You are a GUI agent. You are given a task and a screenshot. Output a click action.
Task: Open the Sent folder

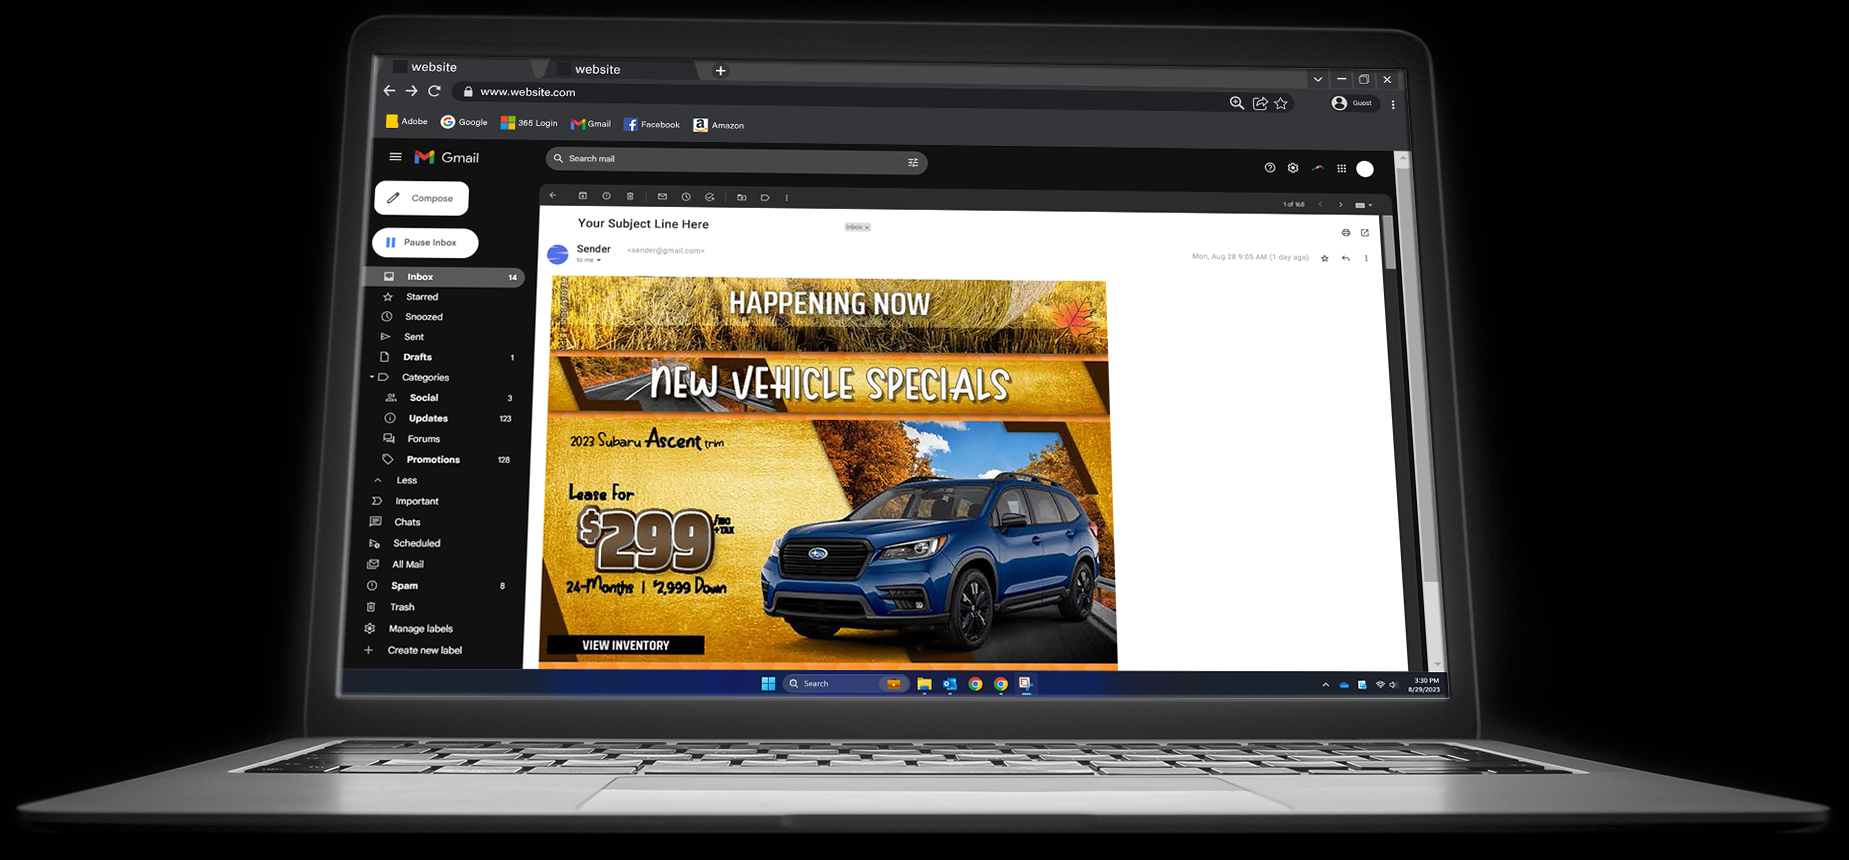(x=413, y=337)
